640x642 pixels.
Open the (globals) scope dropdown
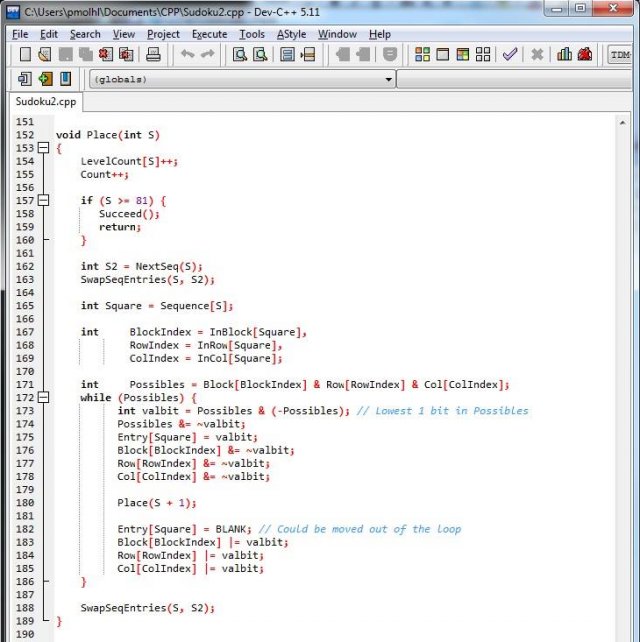click(390, 79)
